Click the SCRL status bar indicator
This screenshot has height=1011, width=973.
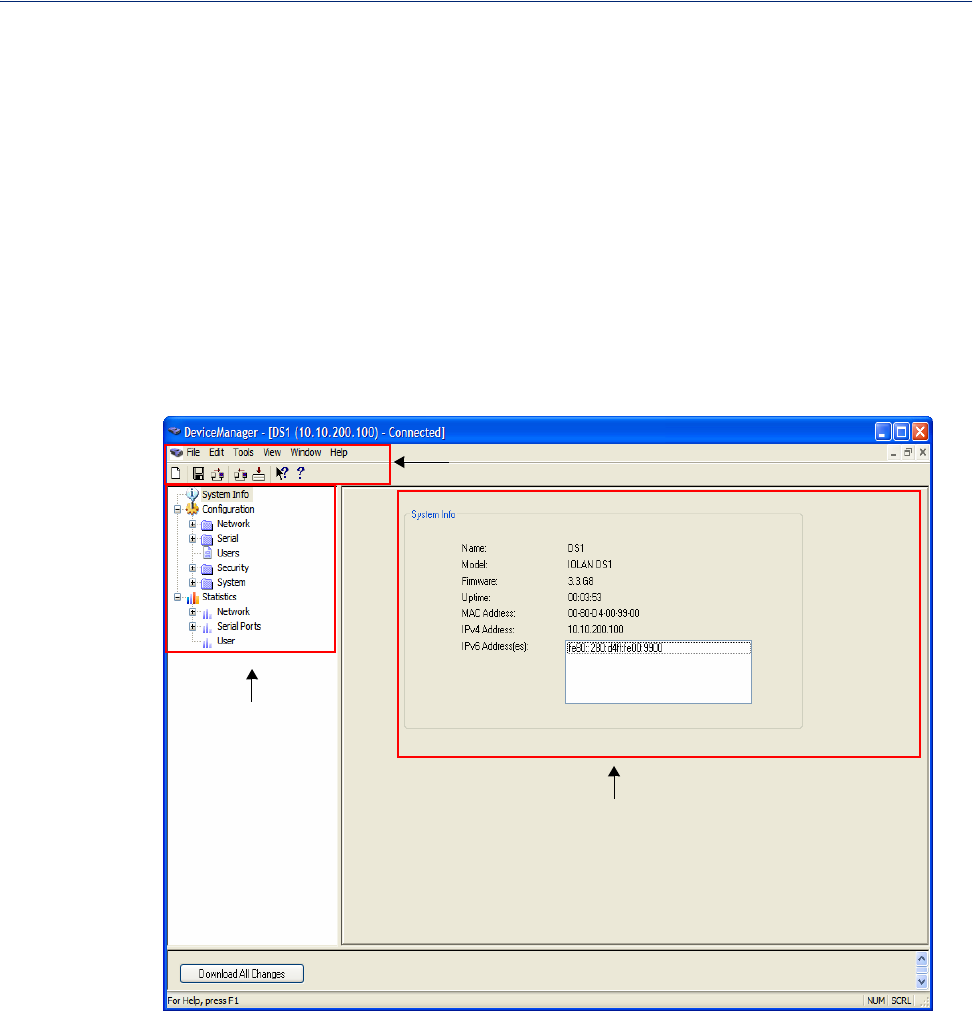coord(901,1001)
